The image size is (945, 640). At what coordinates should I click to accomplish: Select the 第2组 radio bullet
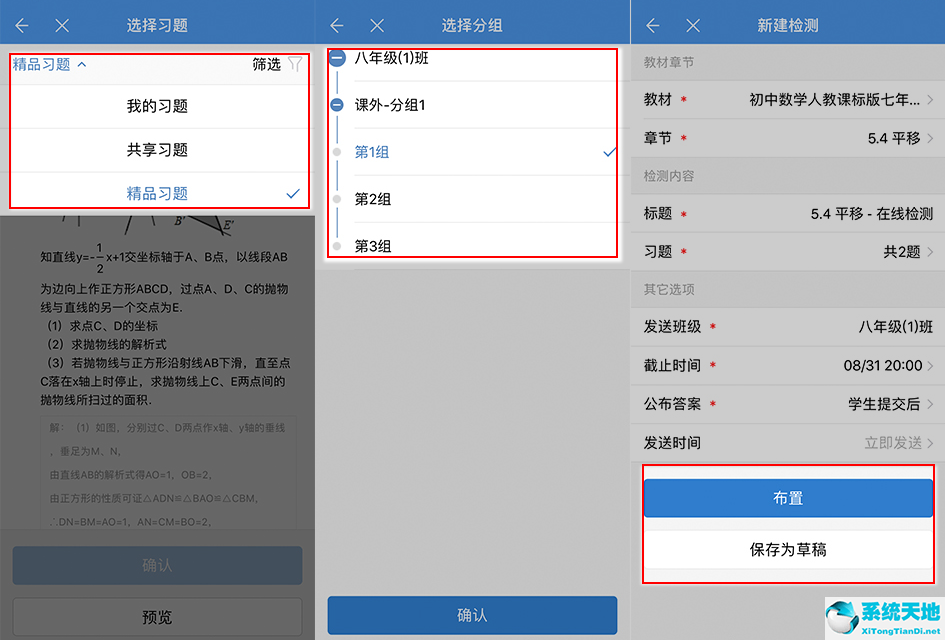coord(335,199)
